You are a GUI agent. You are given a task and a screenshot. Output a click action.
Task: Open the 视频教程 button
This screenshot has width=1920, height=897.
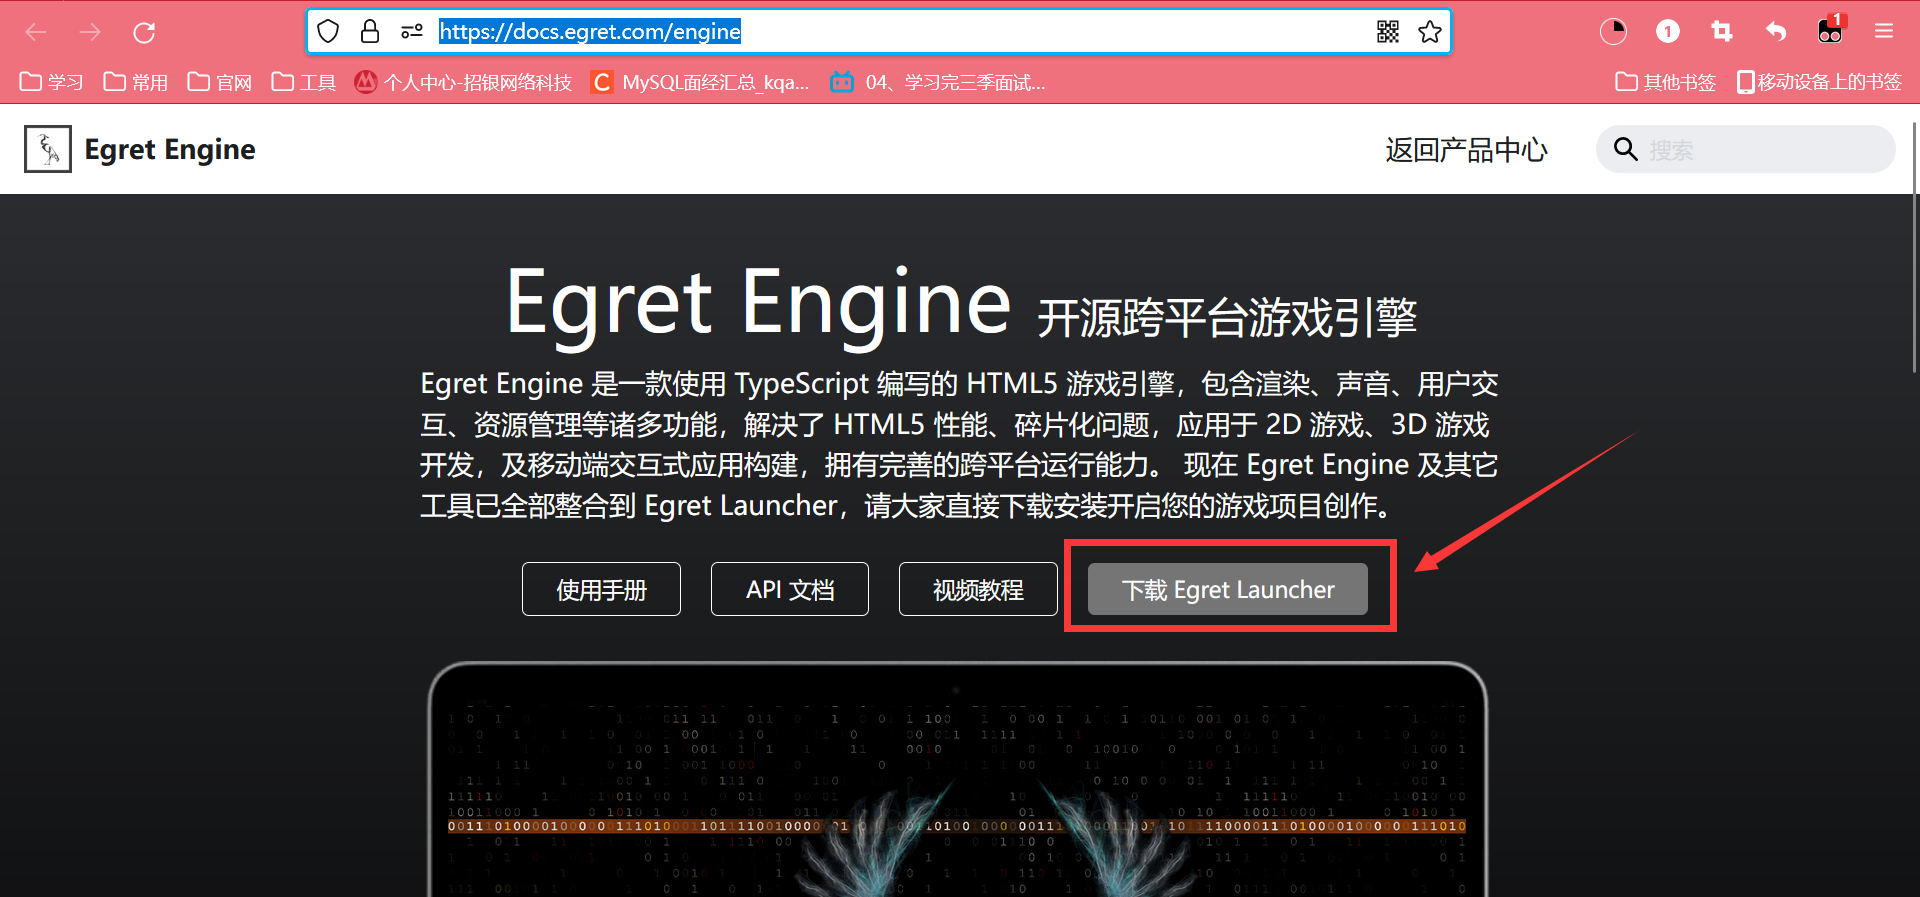click(978, 589)
